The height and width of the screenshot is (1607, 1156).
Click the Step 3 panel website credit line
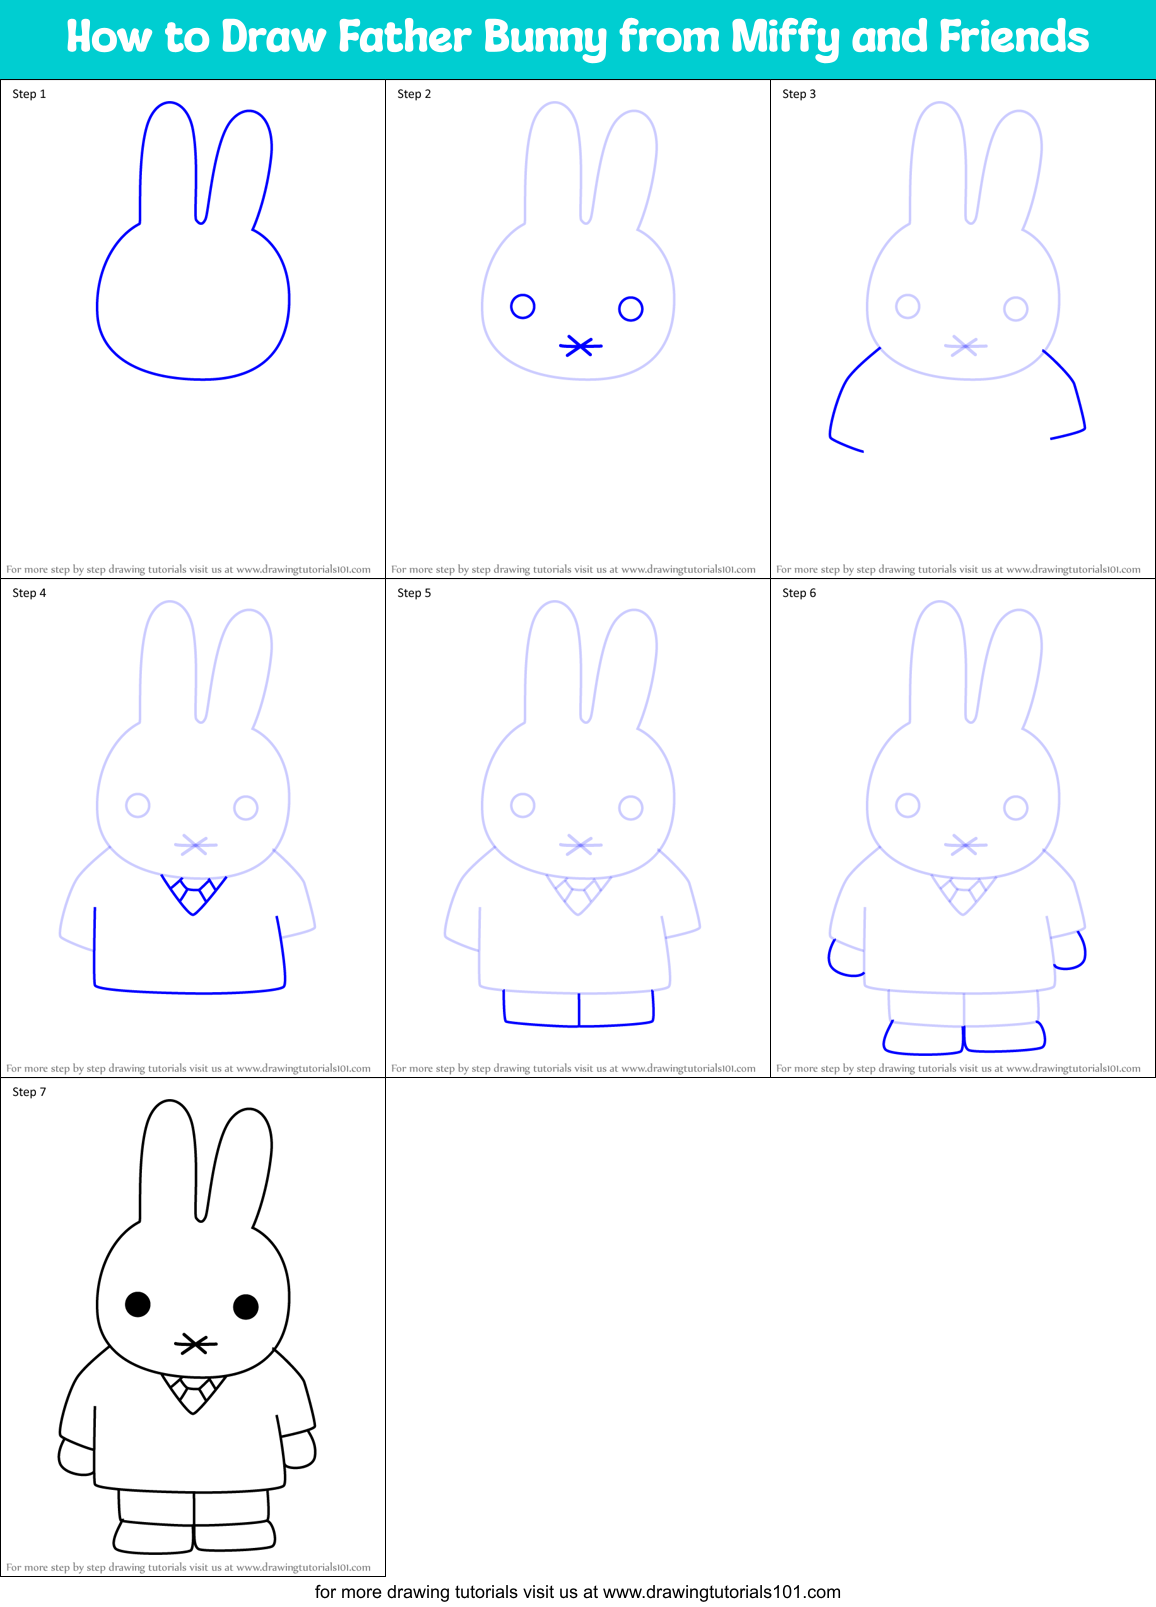pos(958,569)
